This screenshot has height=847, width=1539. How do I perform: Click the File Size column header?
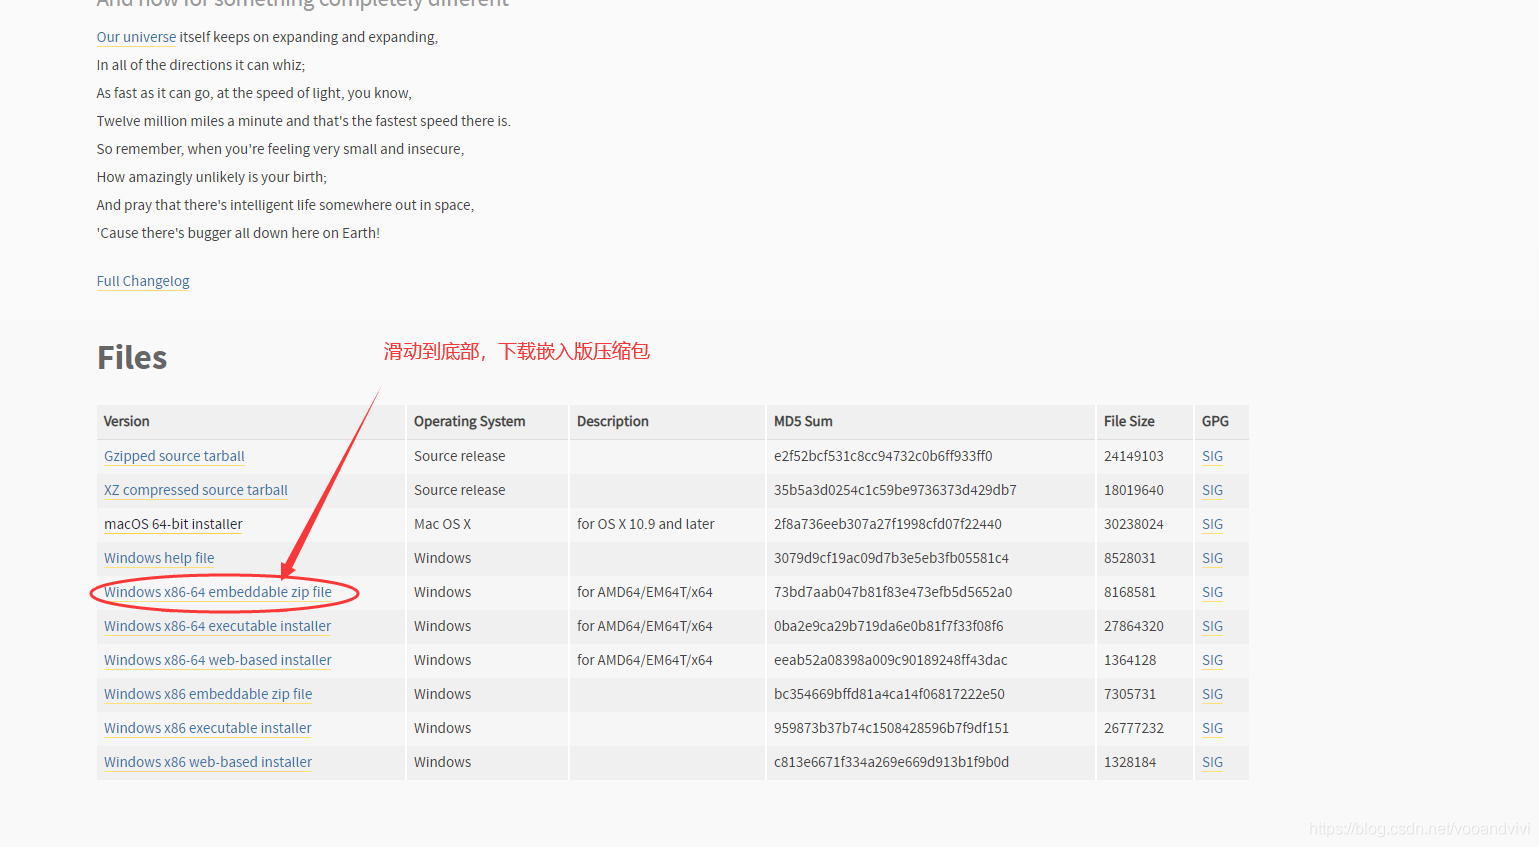click(1129, 422)
